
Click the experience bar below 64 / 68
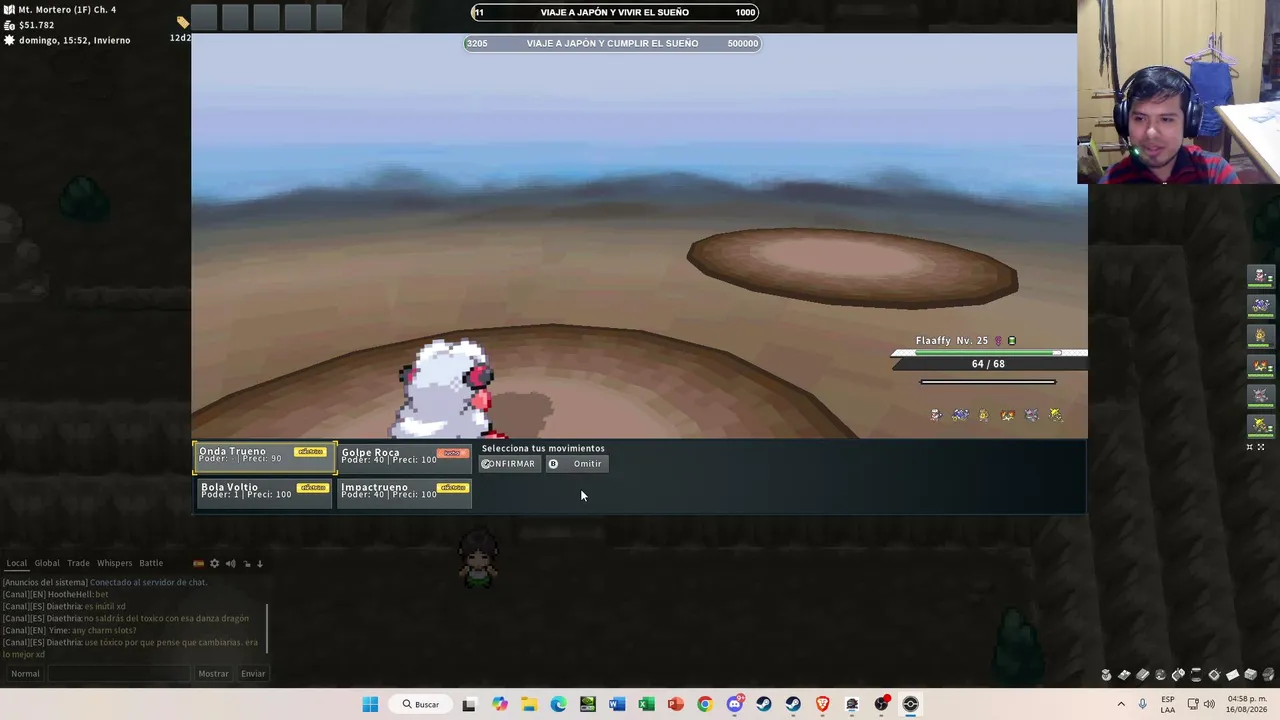click(x=988, y=381)
